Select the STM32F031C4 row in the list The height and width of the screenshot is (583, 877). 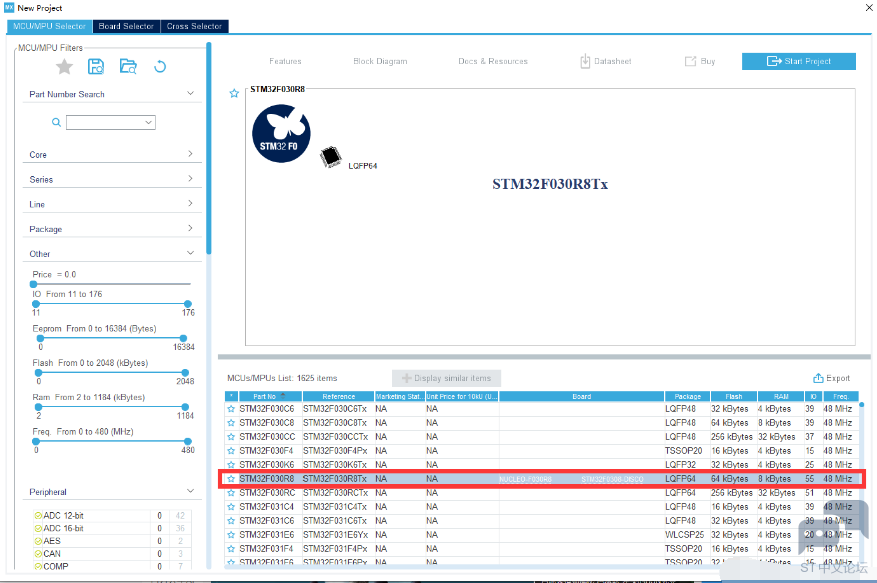(x=266, y=507)
